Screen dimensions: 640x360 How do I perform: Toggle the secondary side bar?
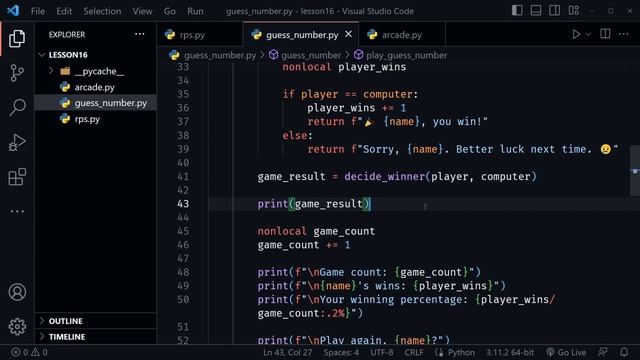pos(554,11)
